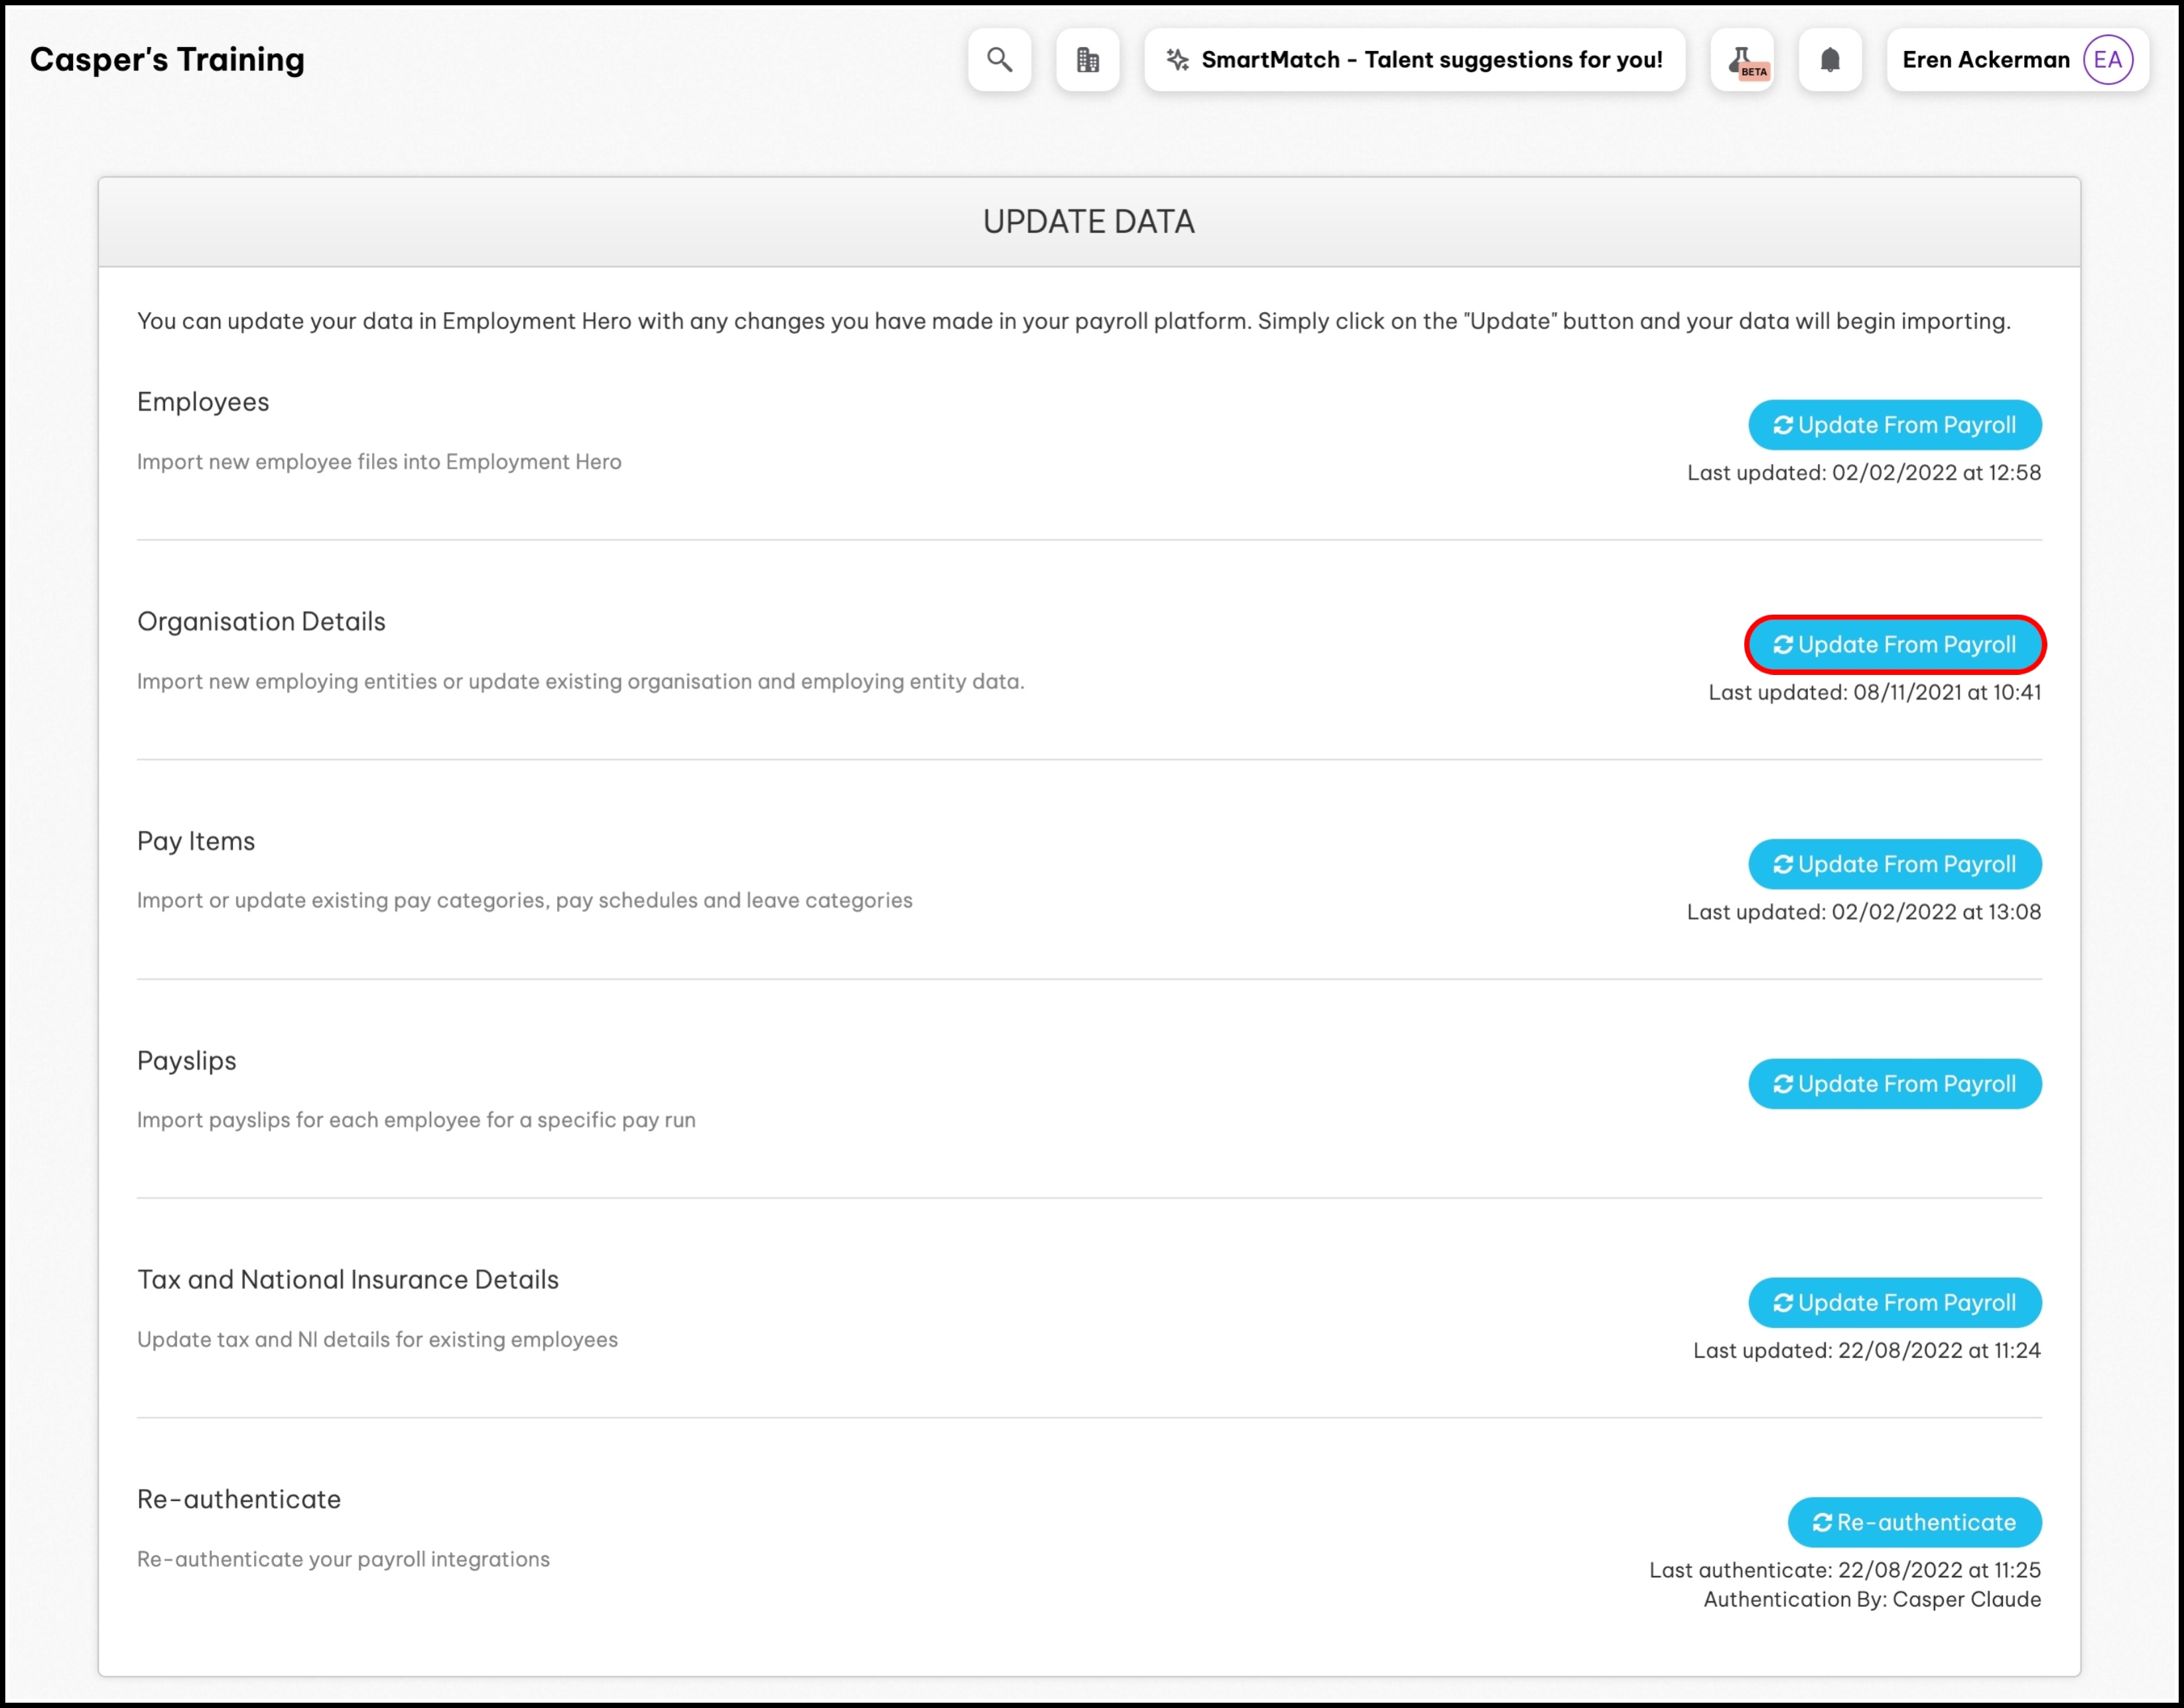Open the search magnifier icon
Image resolution: width=2184 pixels, height=1708 pixels.
point(999,60)
